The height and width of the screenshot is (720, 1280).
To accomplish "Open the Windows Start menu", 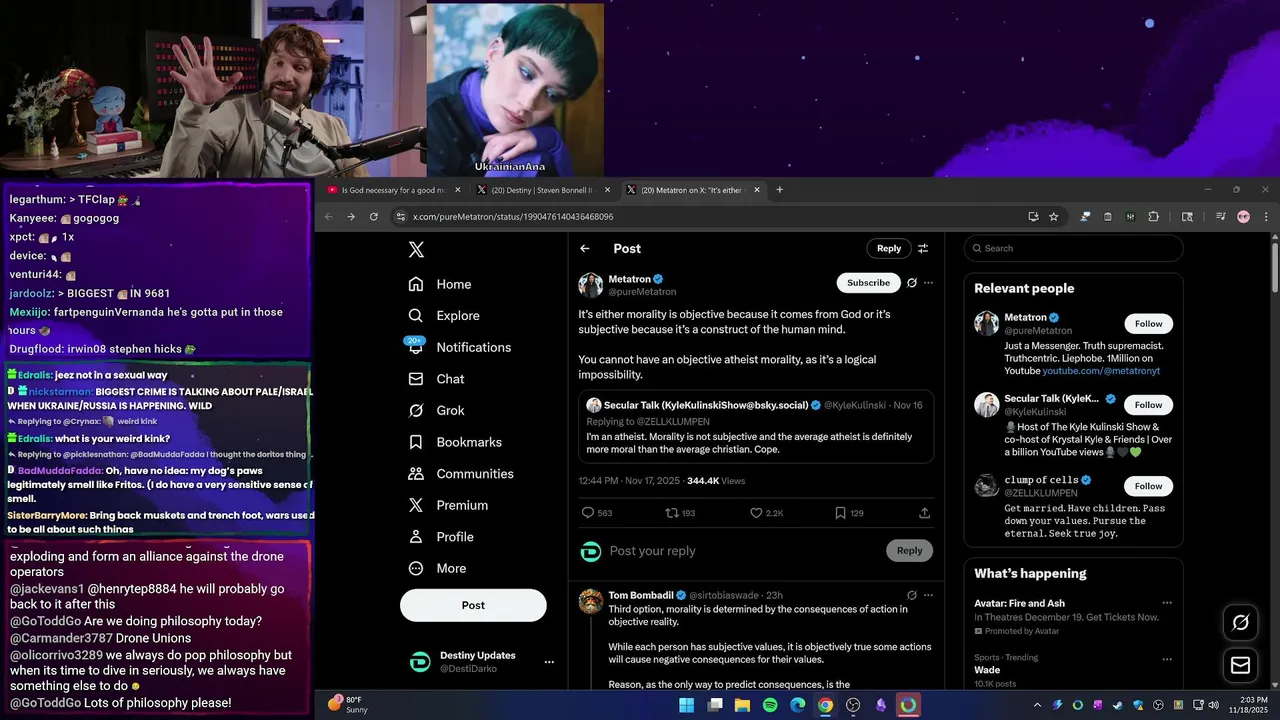I will coord(686,705).
